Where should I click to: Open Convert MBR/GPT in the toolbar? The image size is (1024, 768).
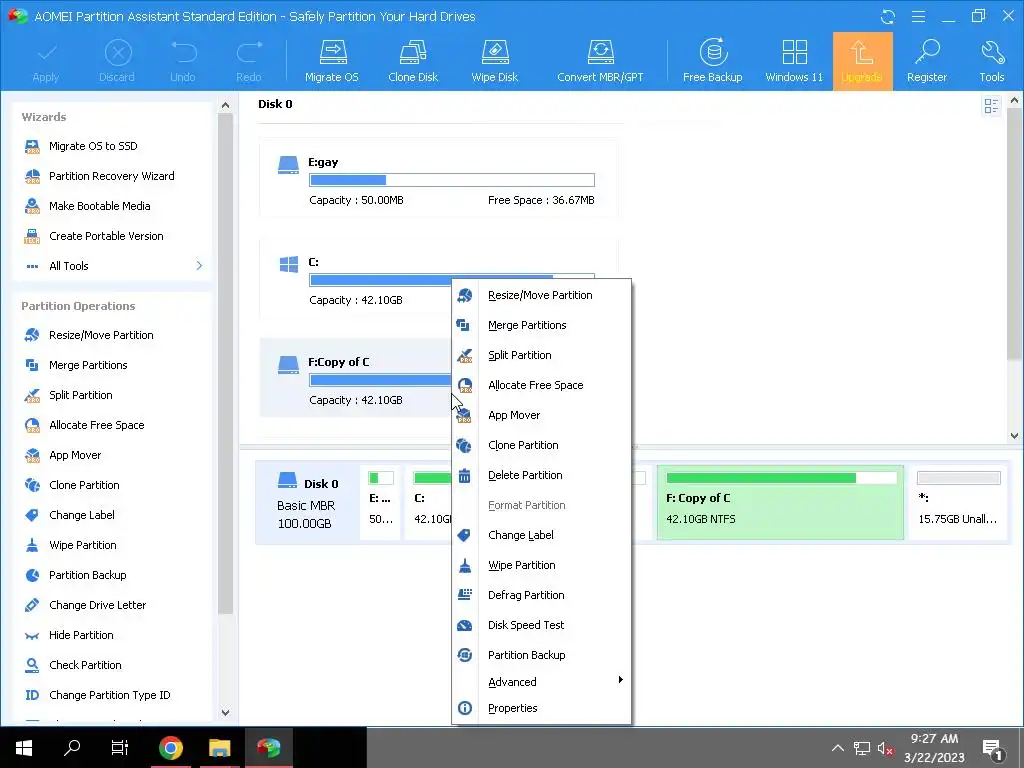(x=600, y=61)
